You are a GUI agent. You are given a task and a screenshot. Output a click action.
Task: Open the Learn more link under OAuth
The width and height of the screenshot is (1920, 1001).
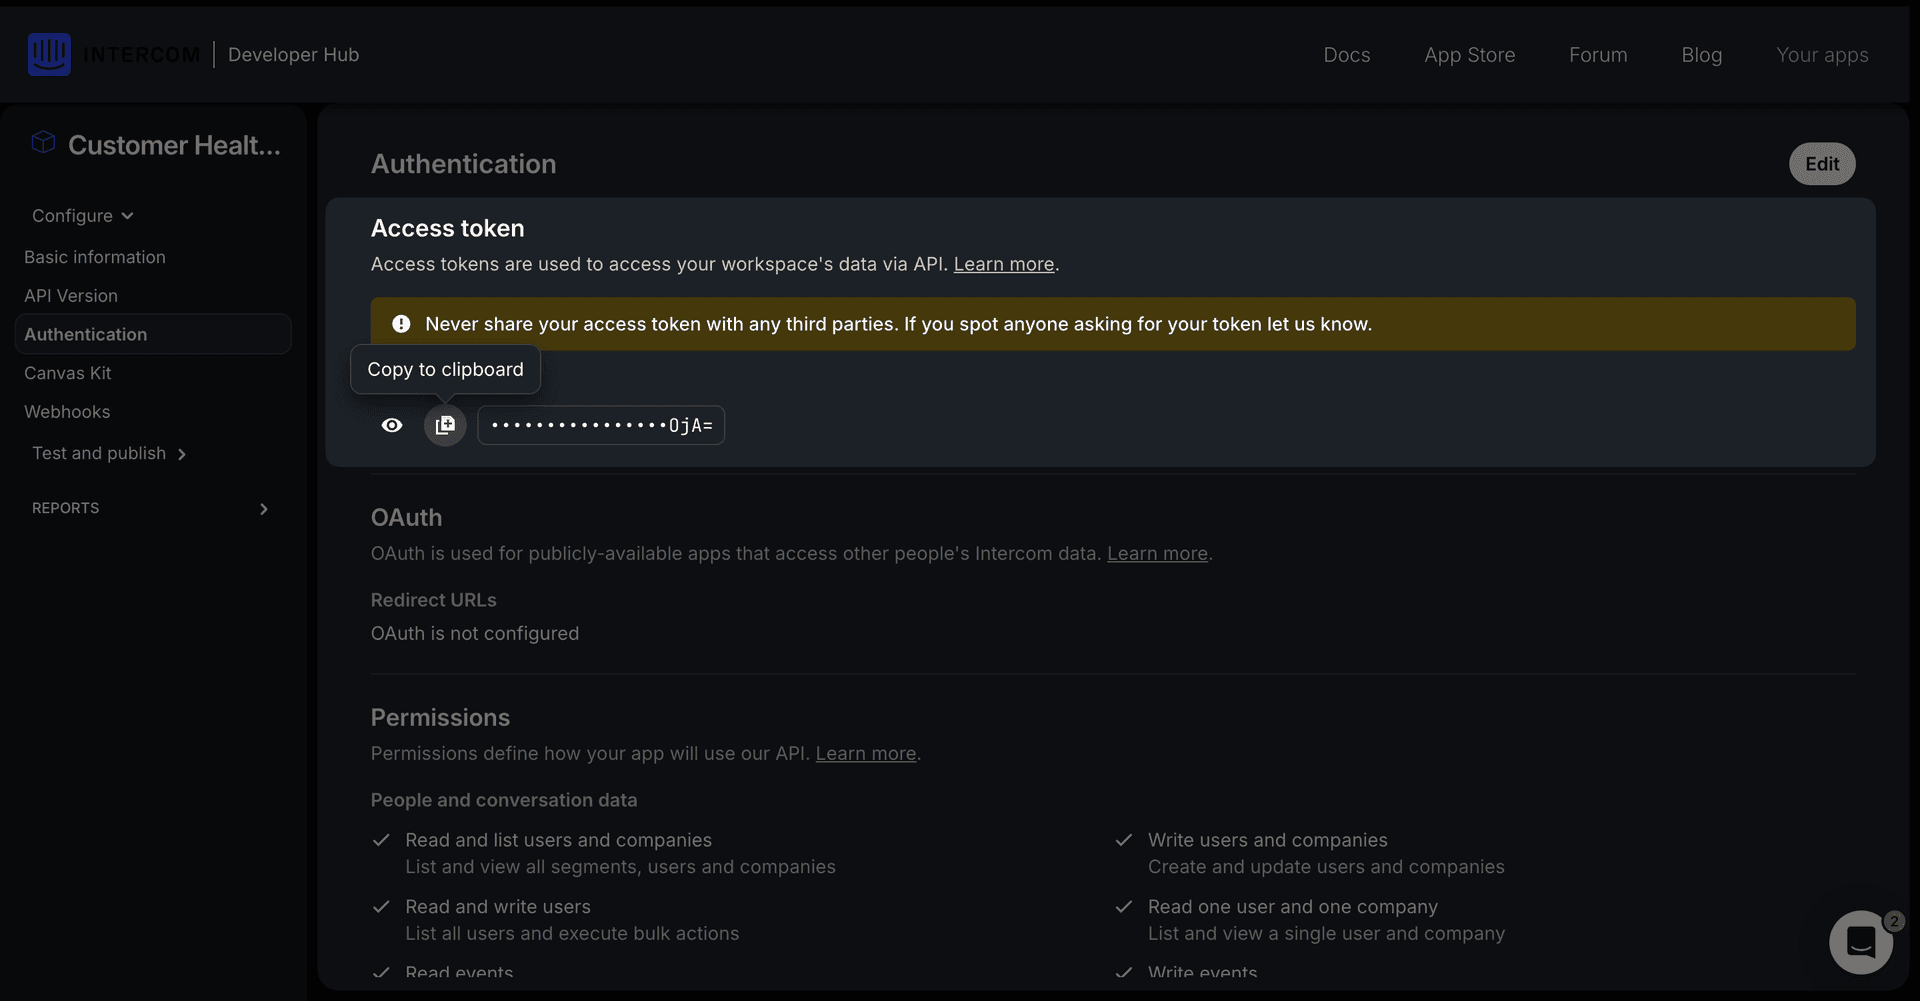pos(1157,554)
